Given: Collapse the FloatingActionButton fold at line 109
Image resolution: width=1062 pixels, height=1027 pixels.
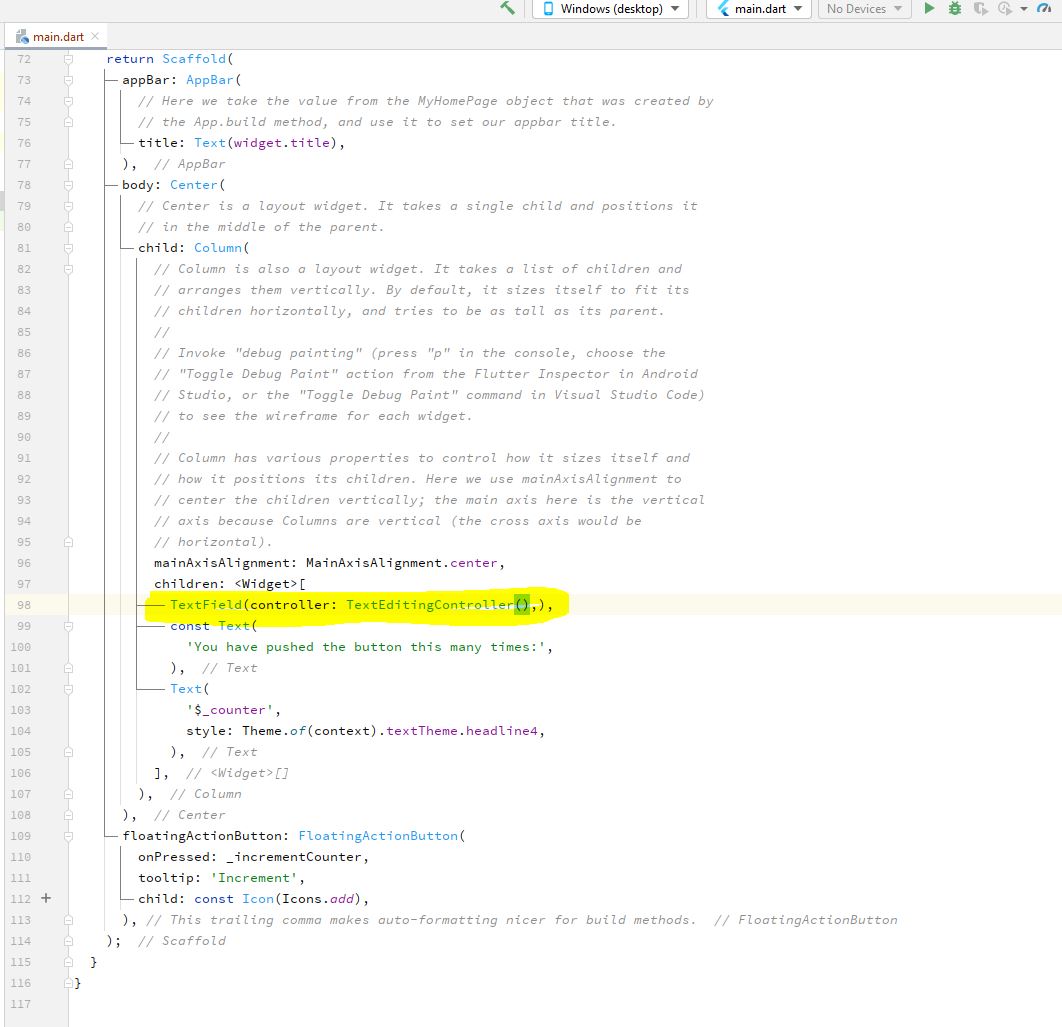Looking at the screenshot, I should pyautogui.click(x=67, y=835).
